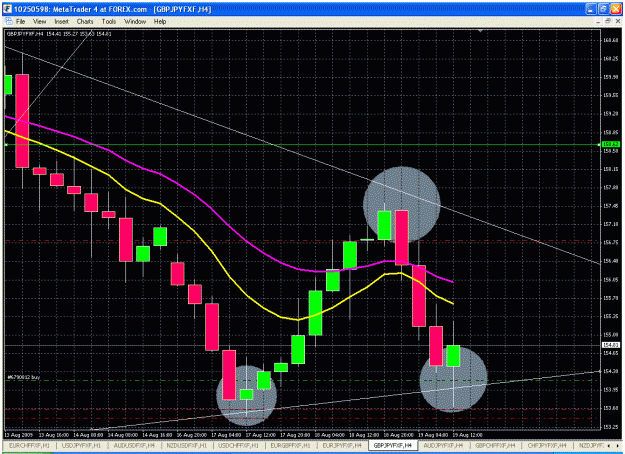This screenshot has width=625, height=454.
Task: Click the chart shift triangle marker at top
Action: [x=480, y=30]
